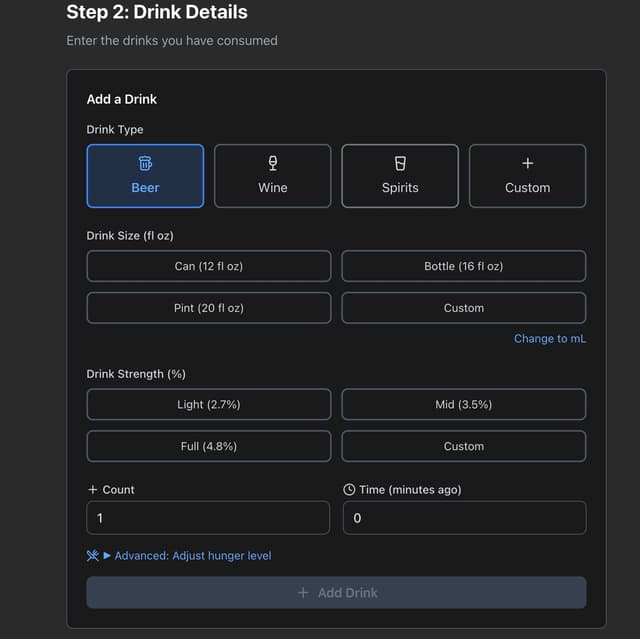Click the 'Drink Strength (%)' label
The image size is (640, 639).
point(136,374)
